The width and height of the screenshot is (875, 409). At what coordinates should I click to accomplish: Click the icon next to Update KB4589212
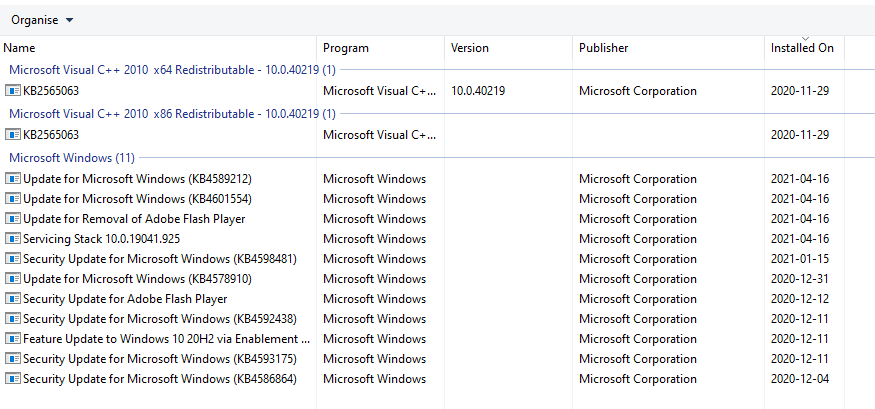13,179
